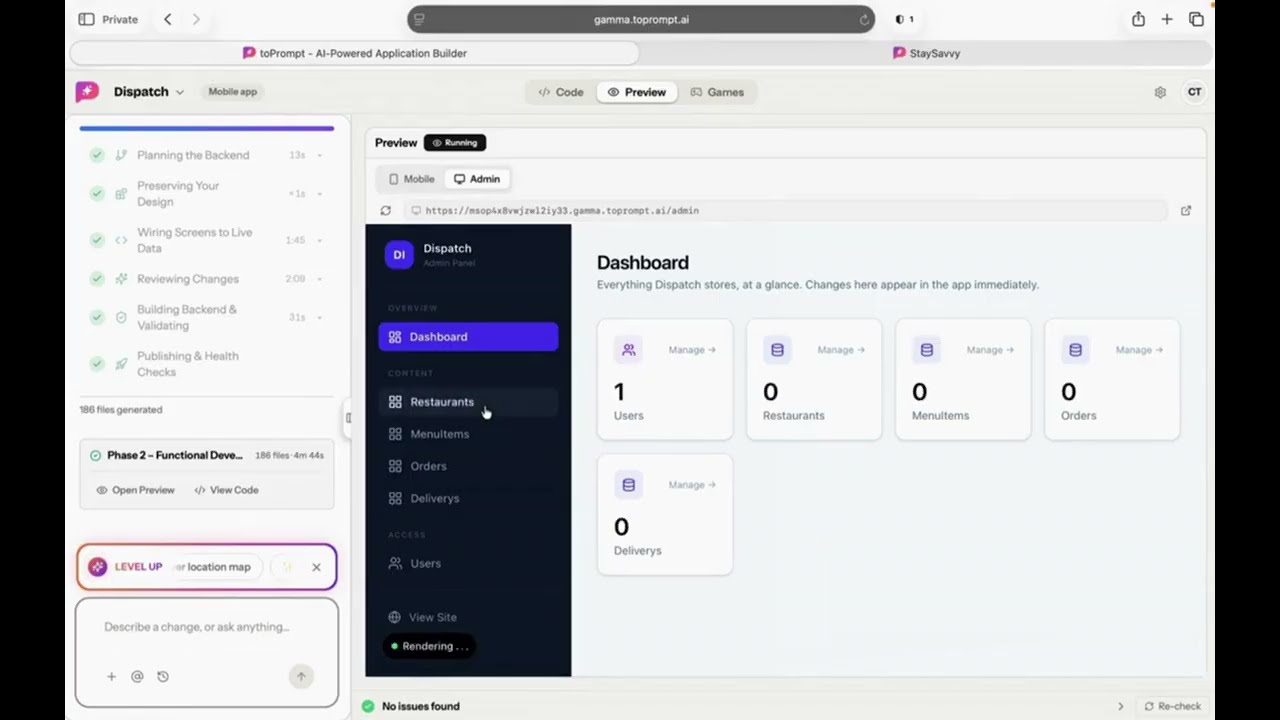Screen dimensions: 1280x720
Task: Open Deliverys in admin sidebar
Action: [x=468, y=498]
